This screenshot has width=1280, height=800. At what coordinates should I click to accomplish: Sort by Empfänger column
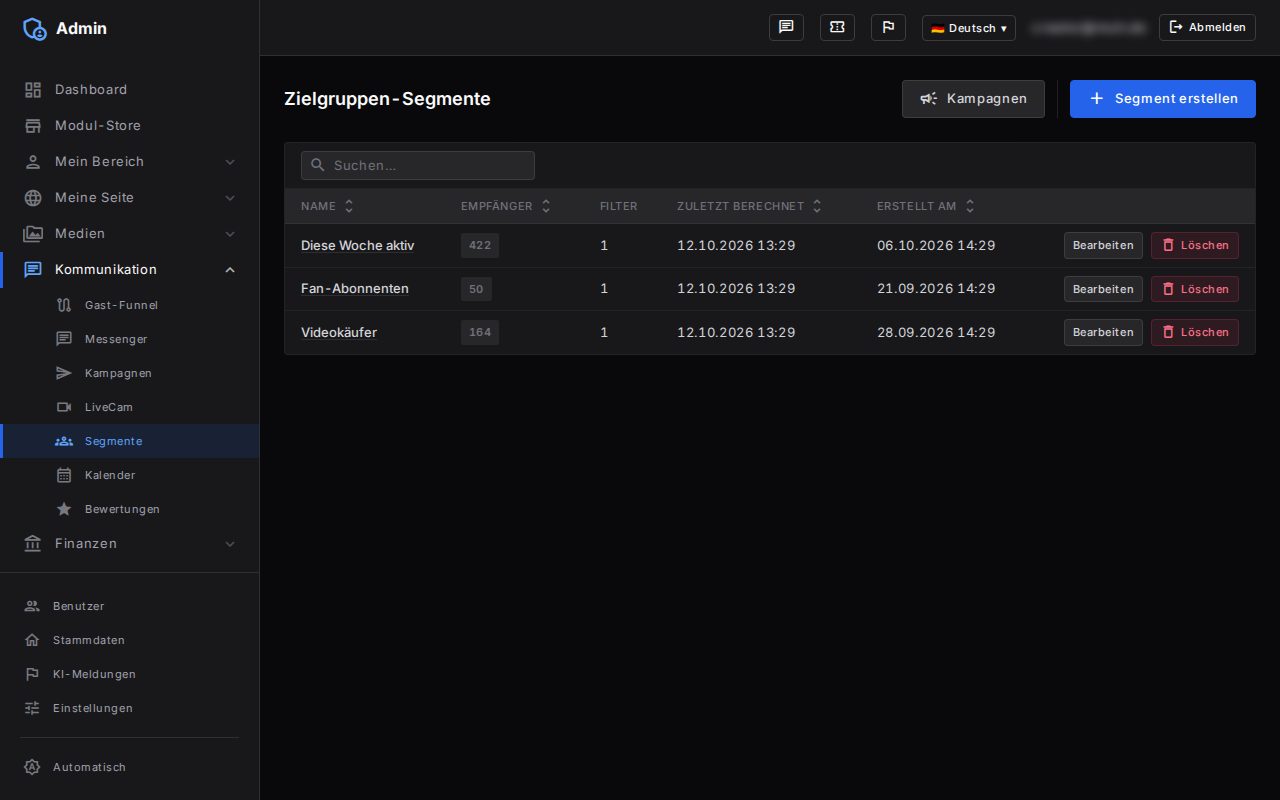coord(506,206)
